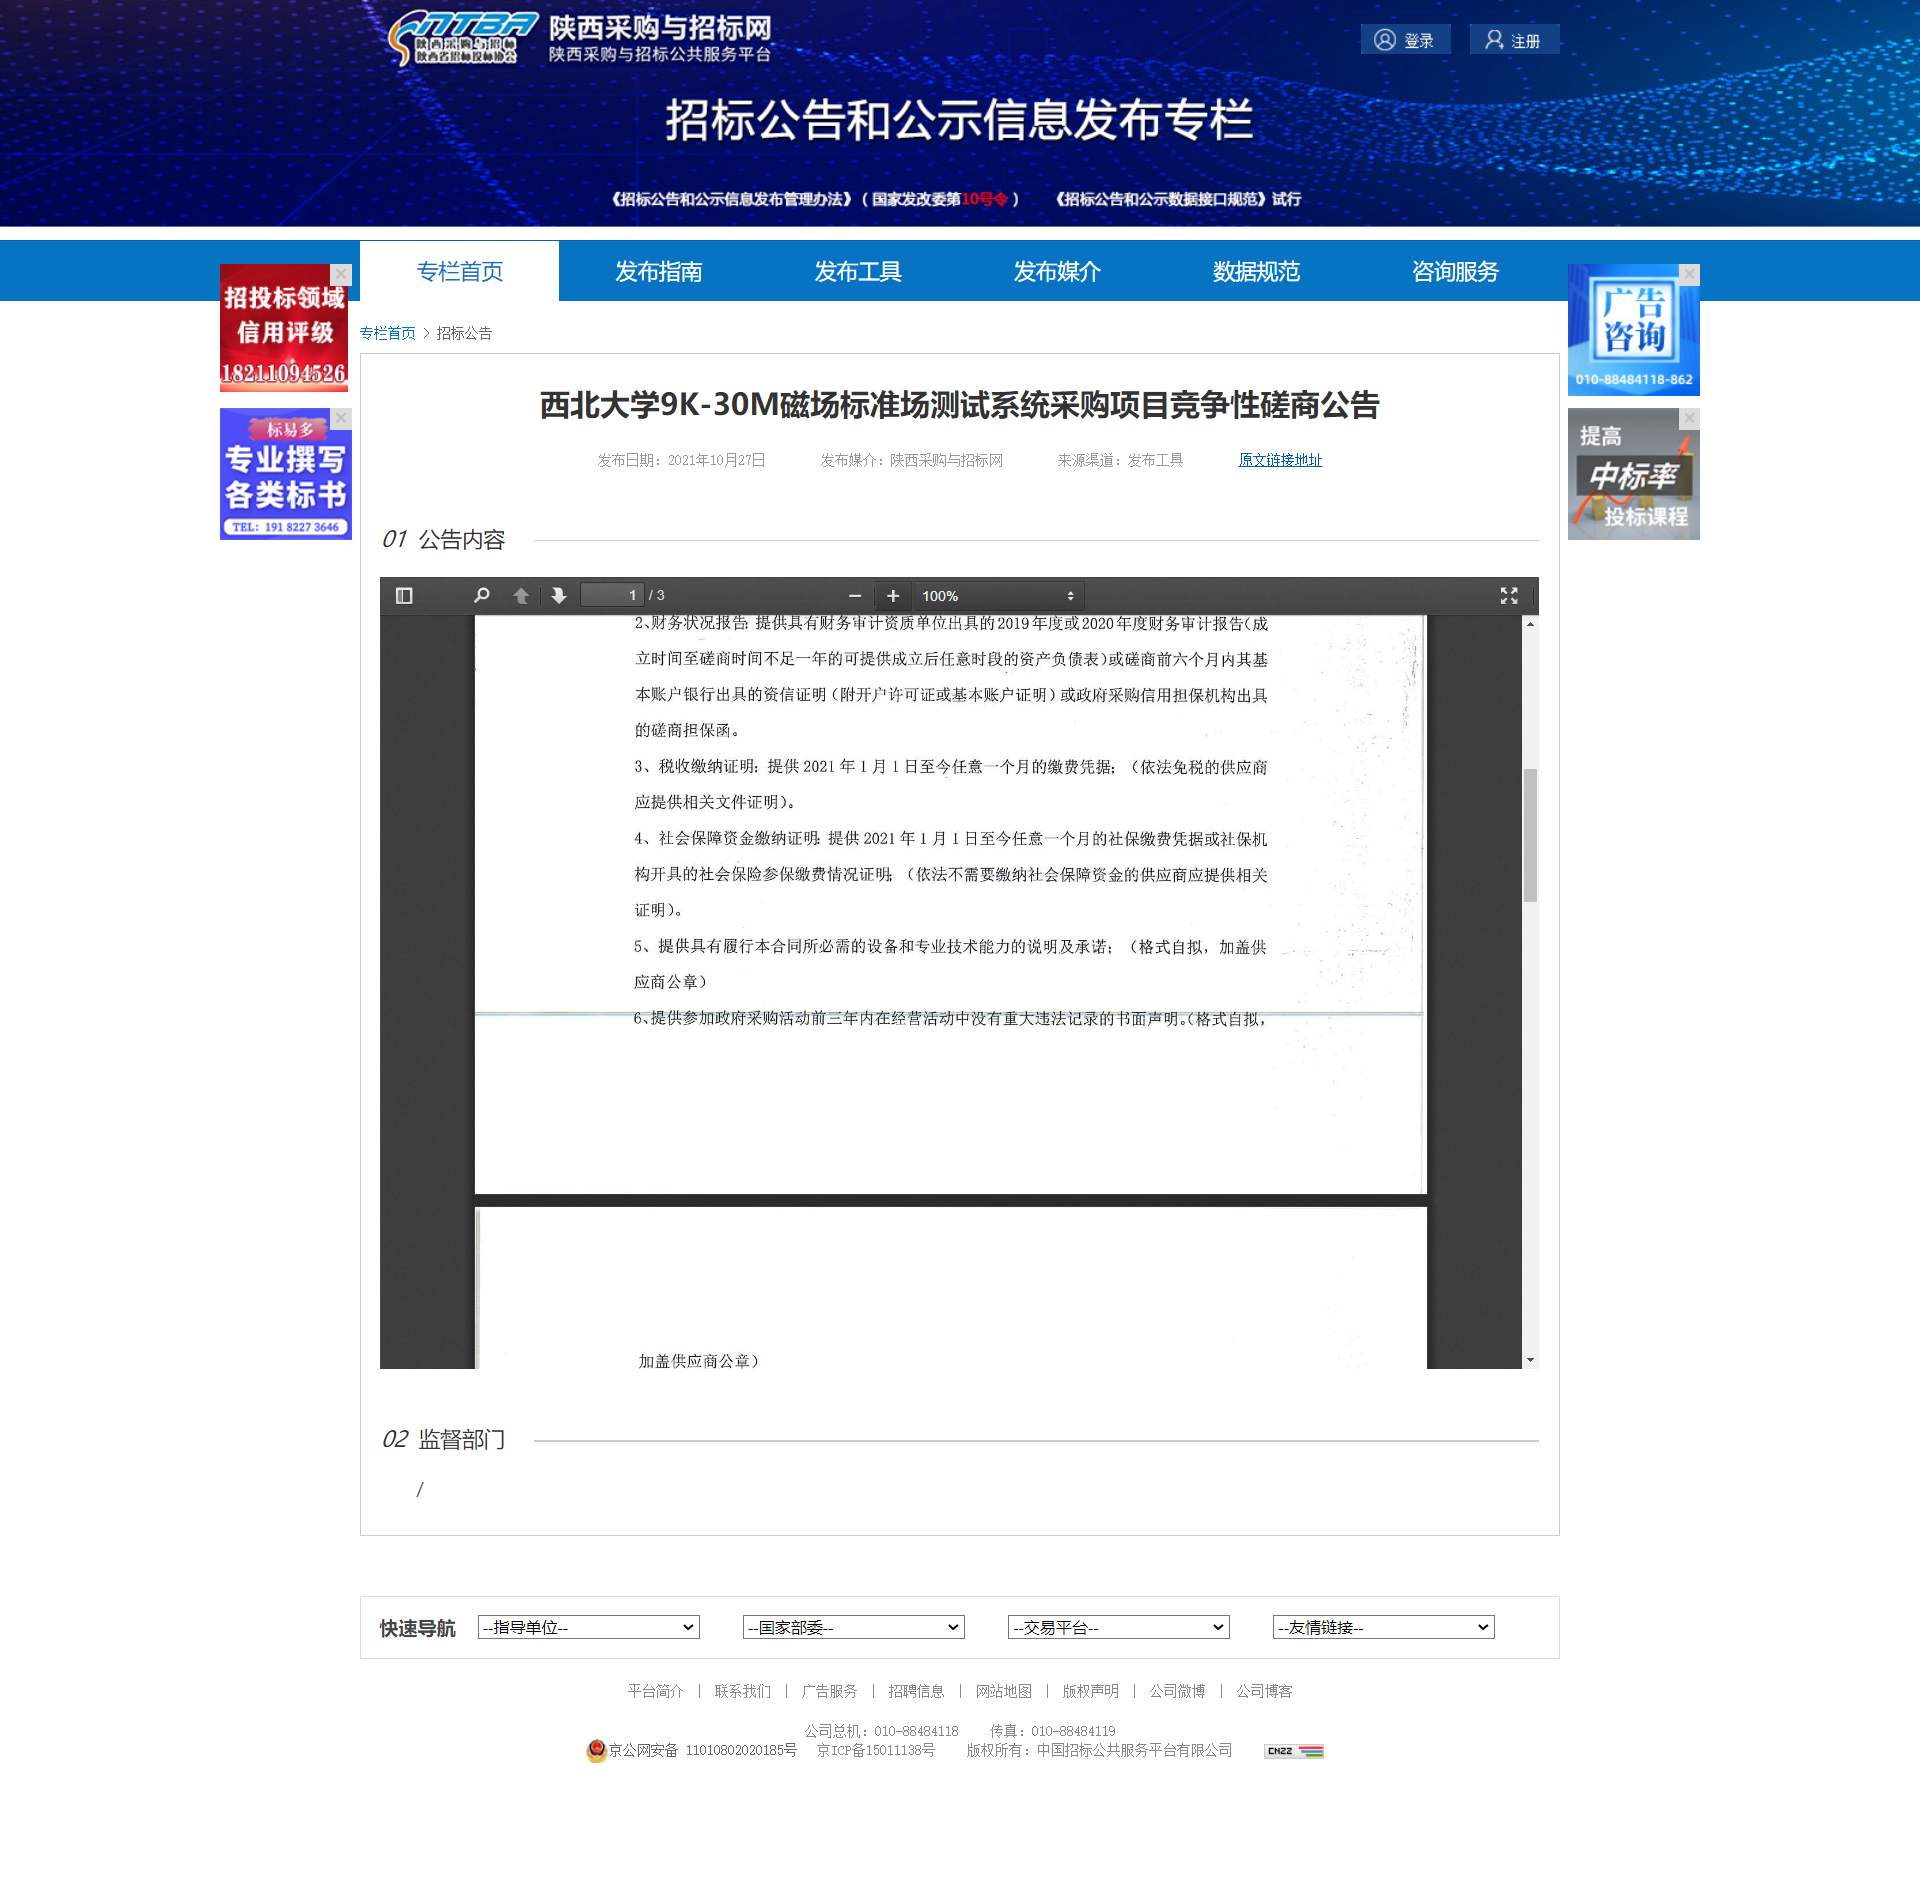Go to next PDF page arrow
Screen dimensions: 1920x1883
coord(559,596)
